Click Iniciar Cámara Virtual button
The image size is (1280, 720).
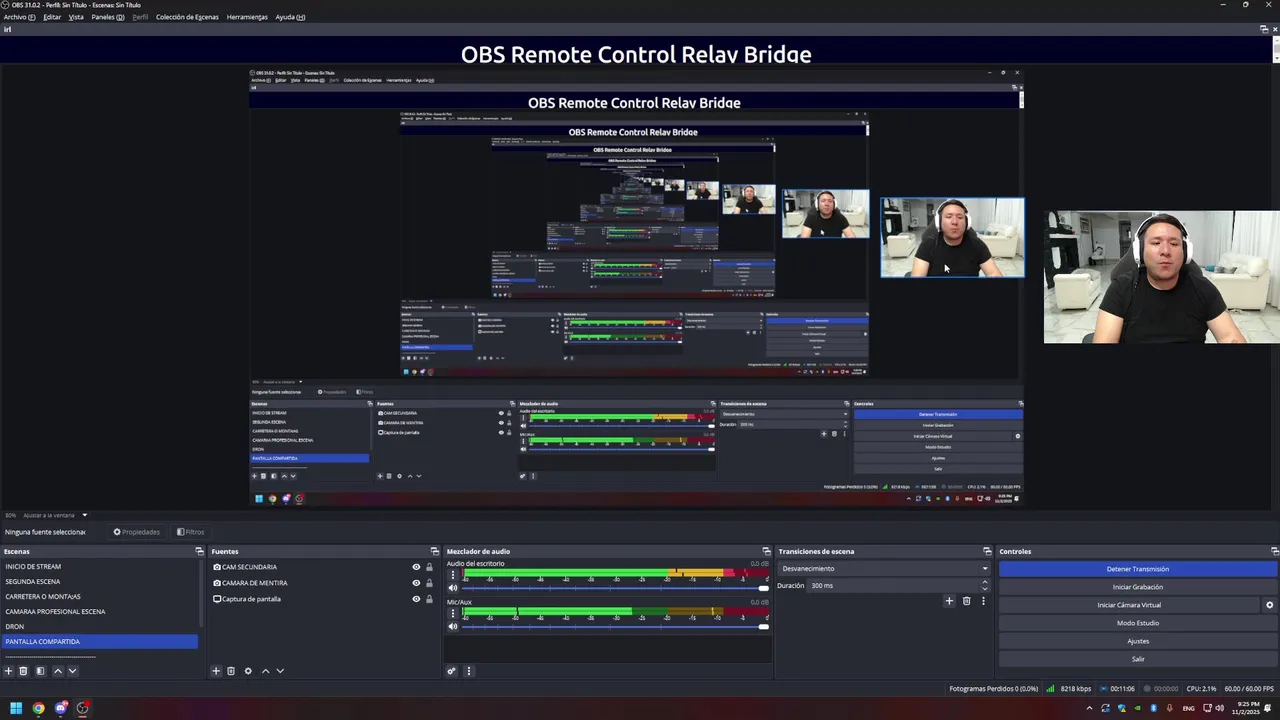[x=1129, y=605]
